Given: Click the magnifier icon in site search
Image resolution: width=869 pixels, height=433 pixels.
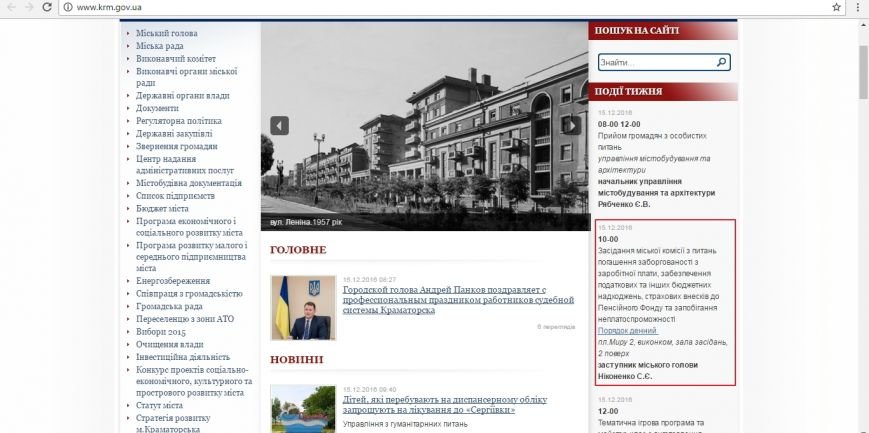Looking at the screenshot, I should [721, 62].
